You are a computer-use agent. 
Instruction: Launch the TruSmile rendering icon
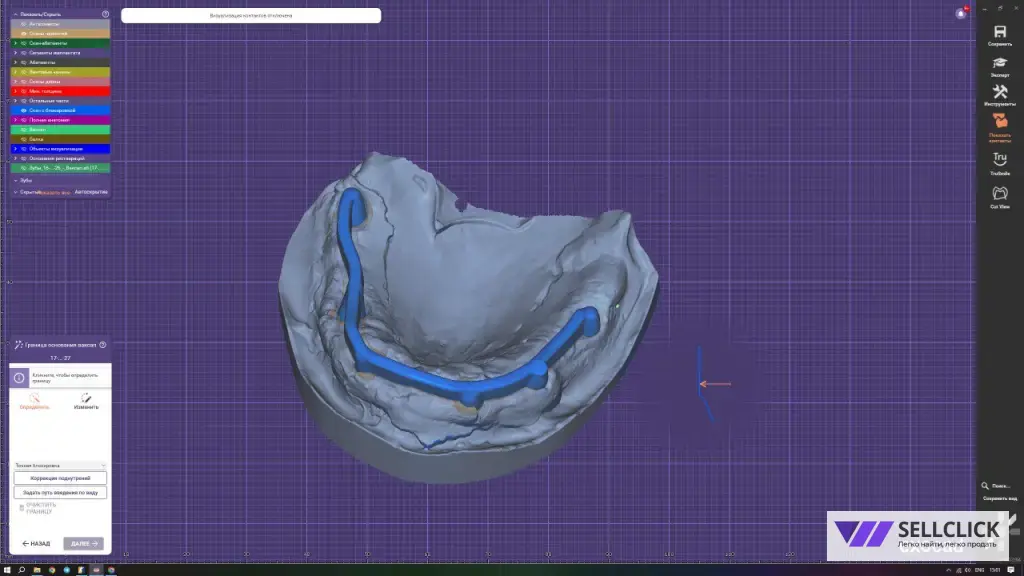pyautogui.click(x=999, y=160)
